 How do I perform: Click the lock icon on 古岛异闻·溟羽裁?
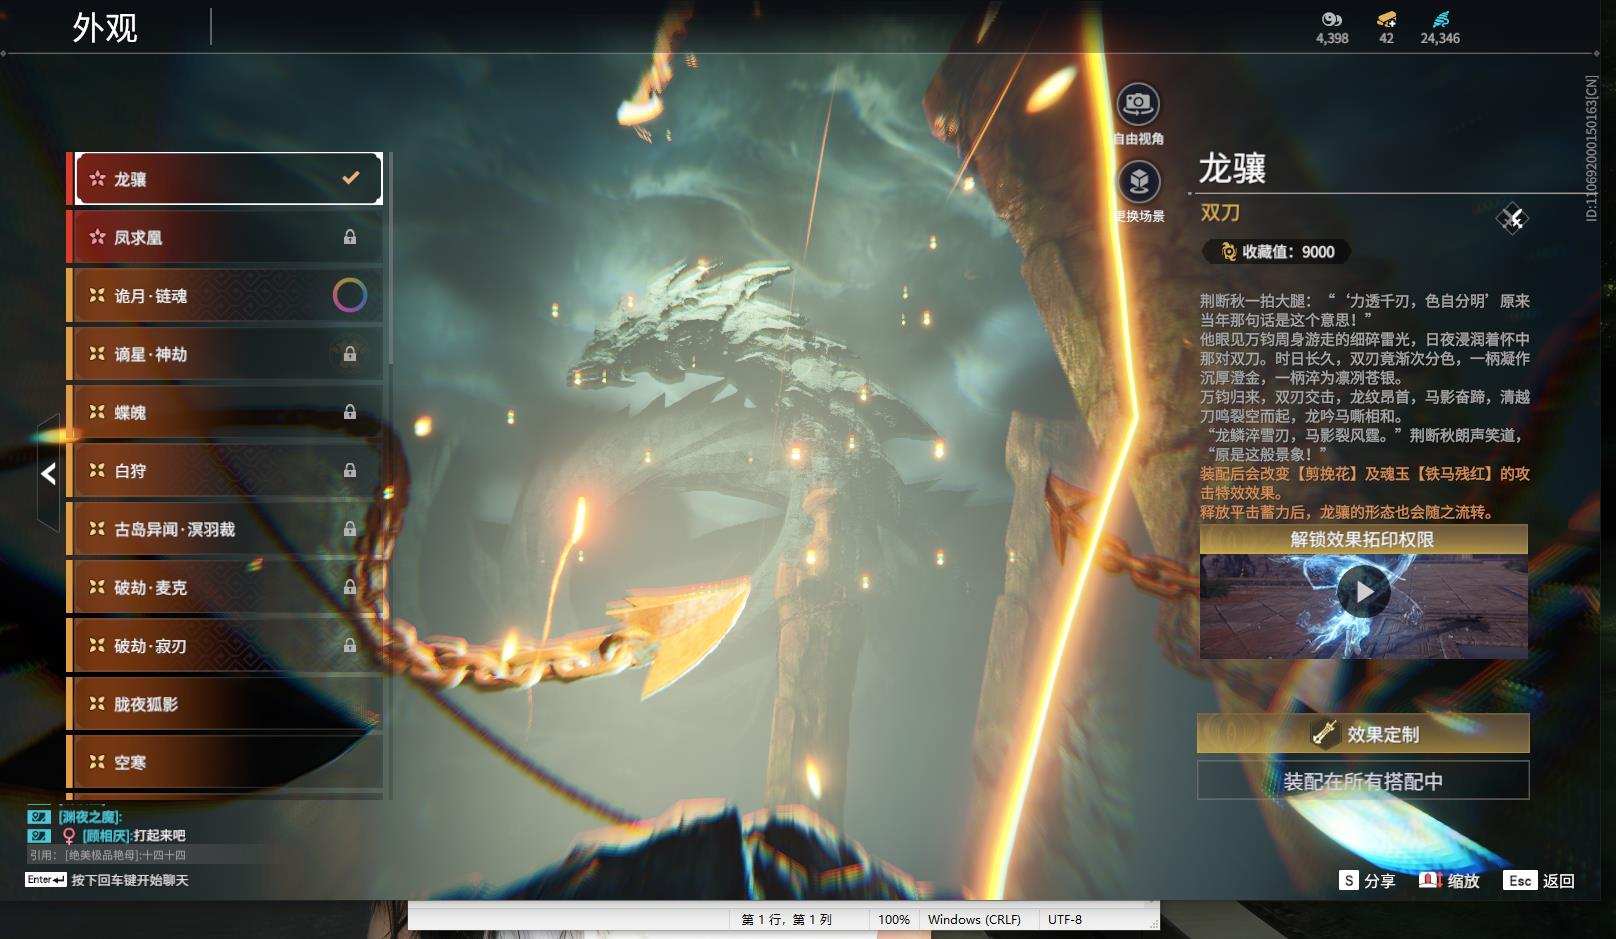pyautogui.click(x=350, y=529)
